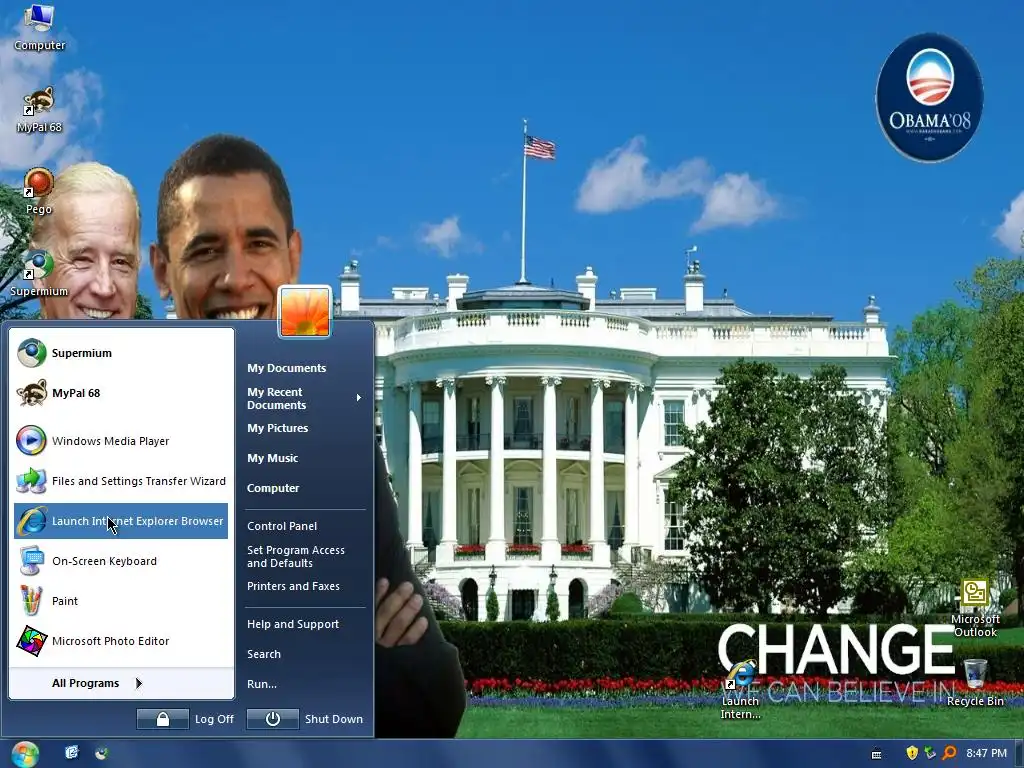
Task: Click the orange magnifier tray icon
Action: coord(949,753)
